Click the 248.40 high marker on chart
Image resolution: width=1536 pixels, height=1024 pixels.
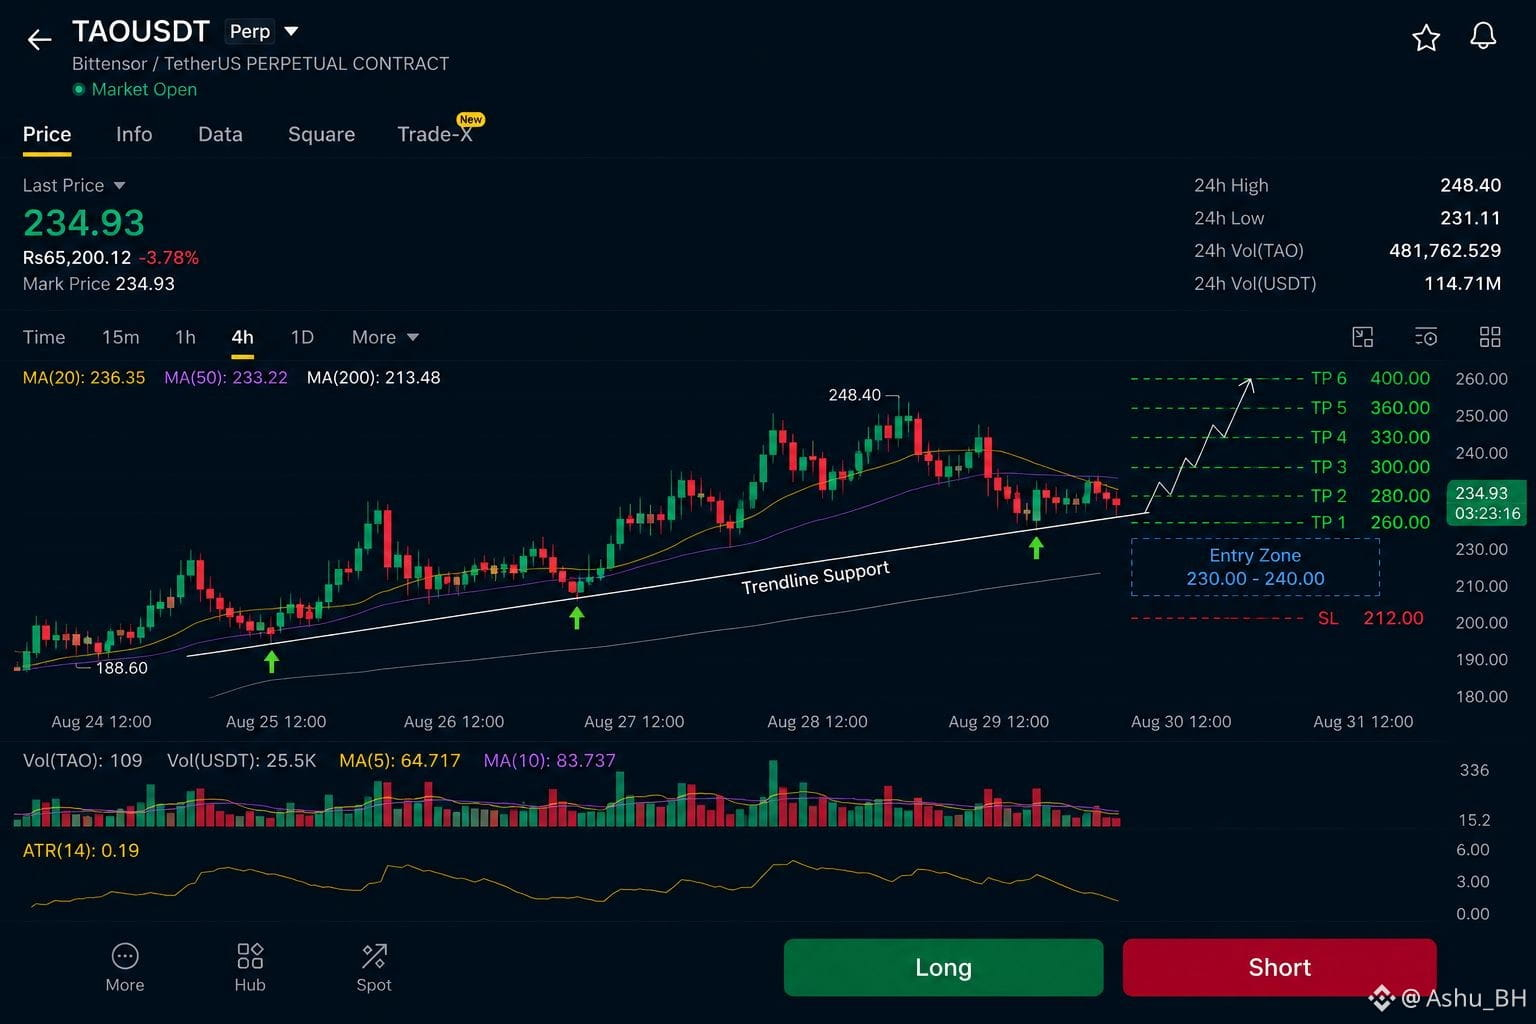click(x=855, y=395)
